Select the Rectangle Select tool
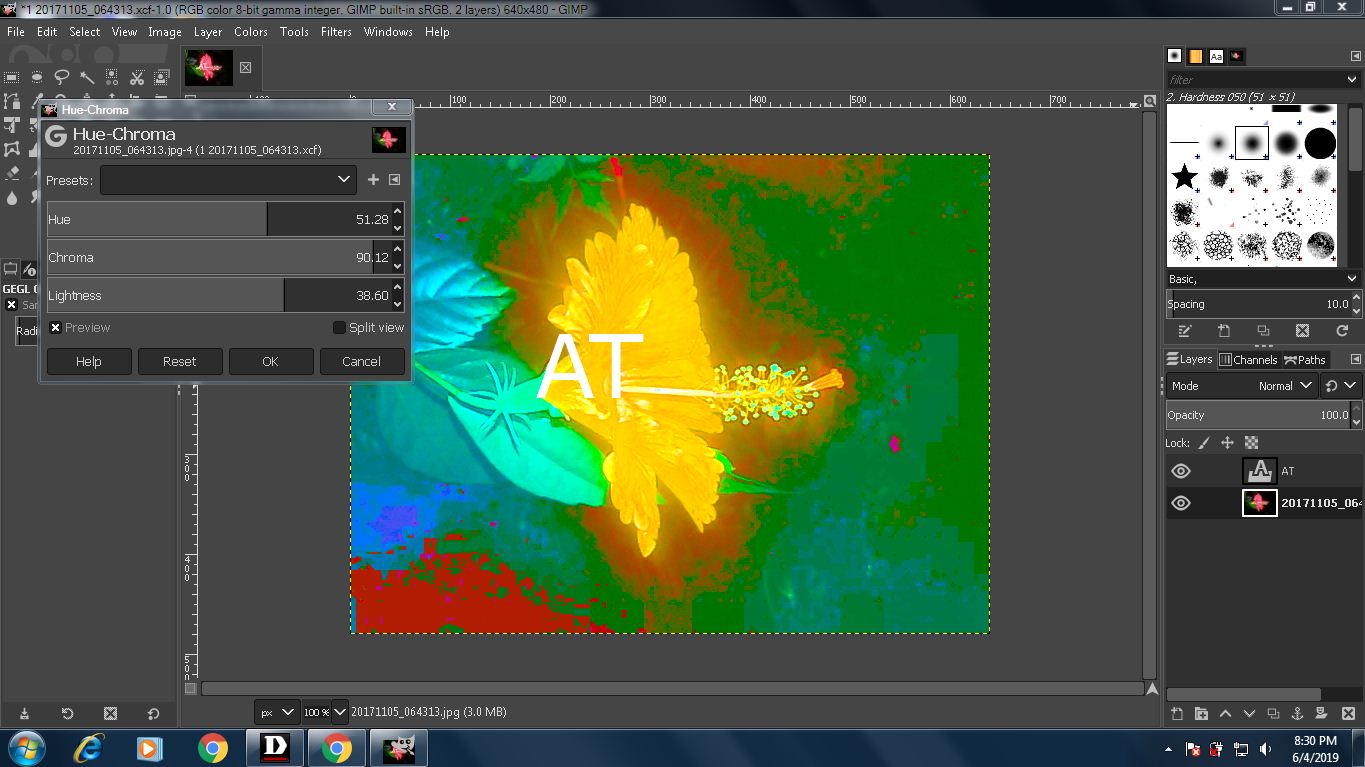 pyautogui.click(x=12, y=77)
